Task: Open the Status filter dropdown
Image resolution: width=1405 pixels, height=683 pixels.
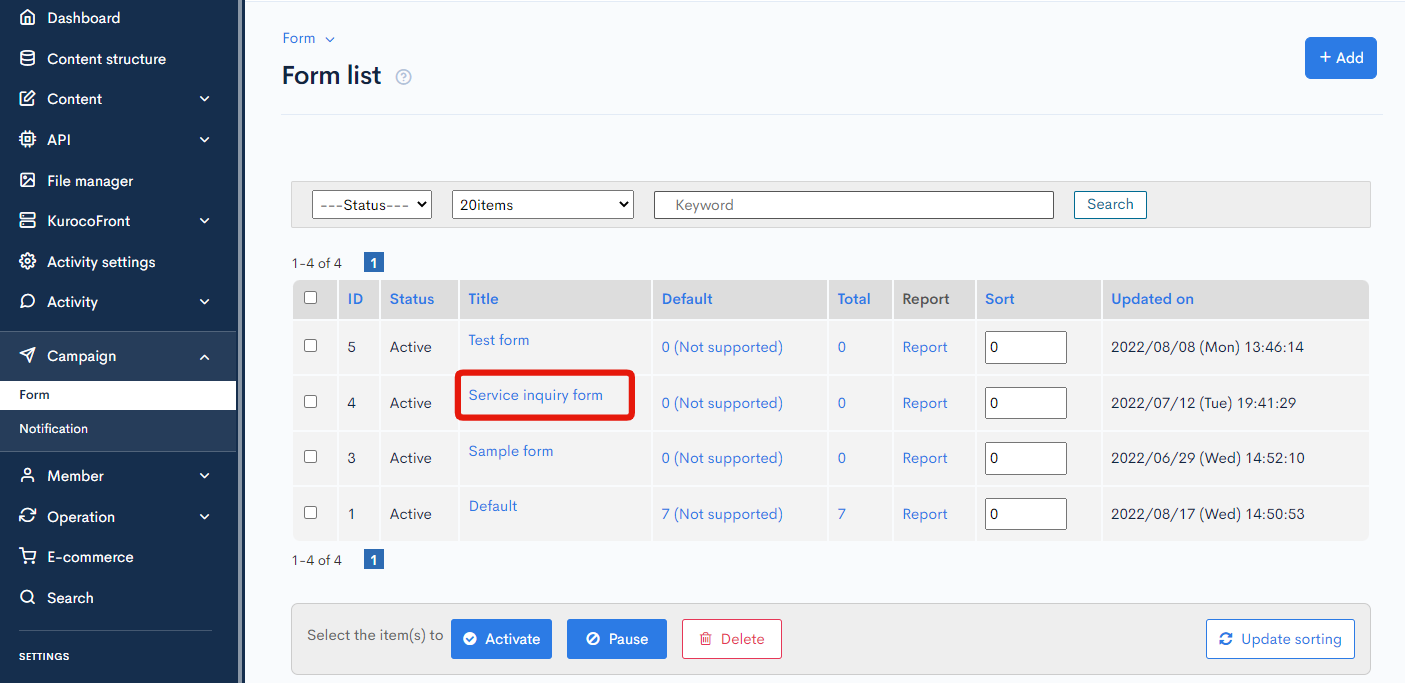Action: 371,204
